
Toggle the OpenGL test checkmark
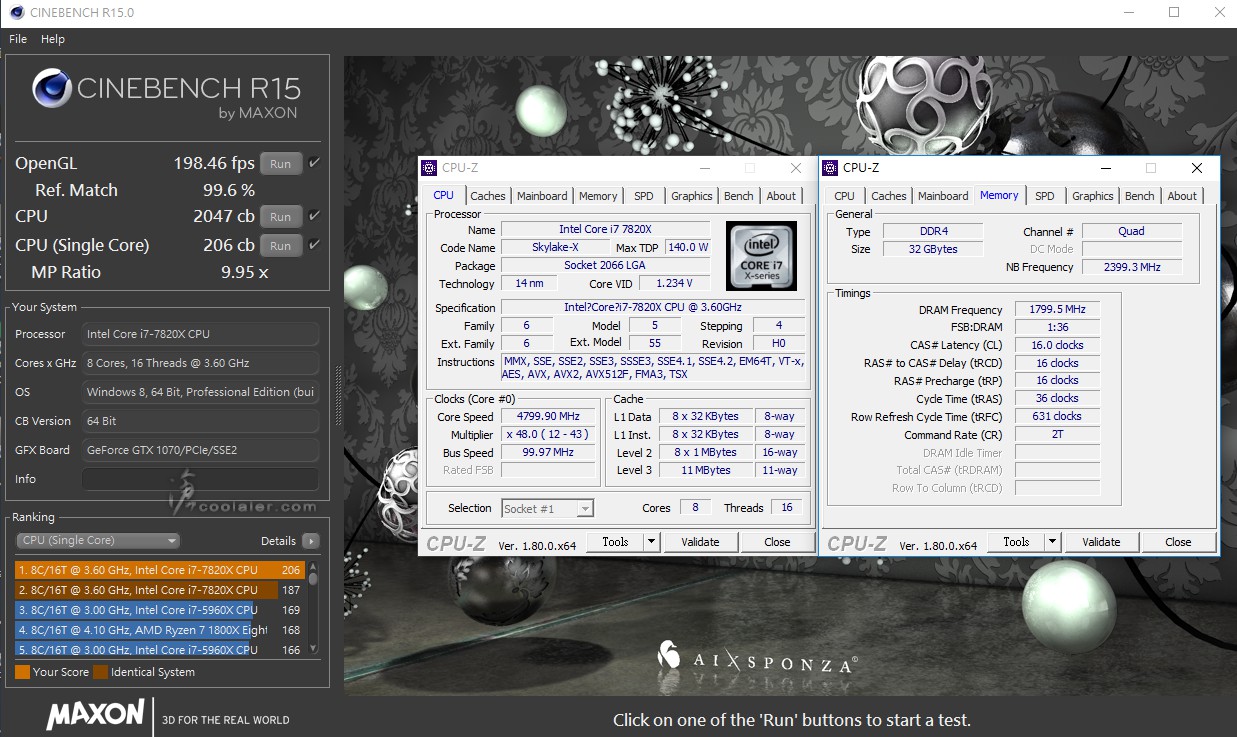[315, 163]
